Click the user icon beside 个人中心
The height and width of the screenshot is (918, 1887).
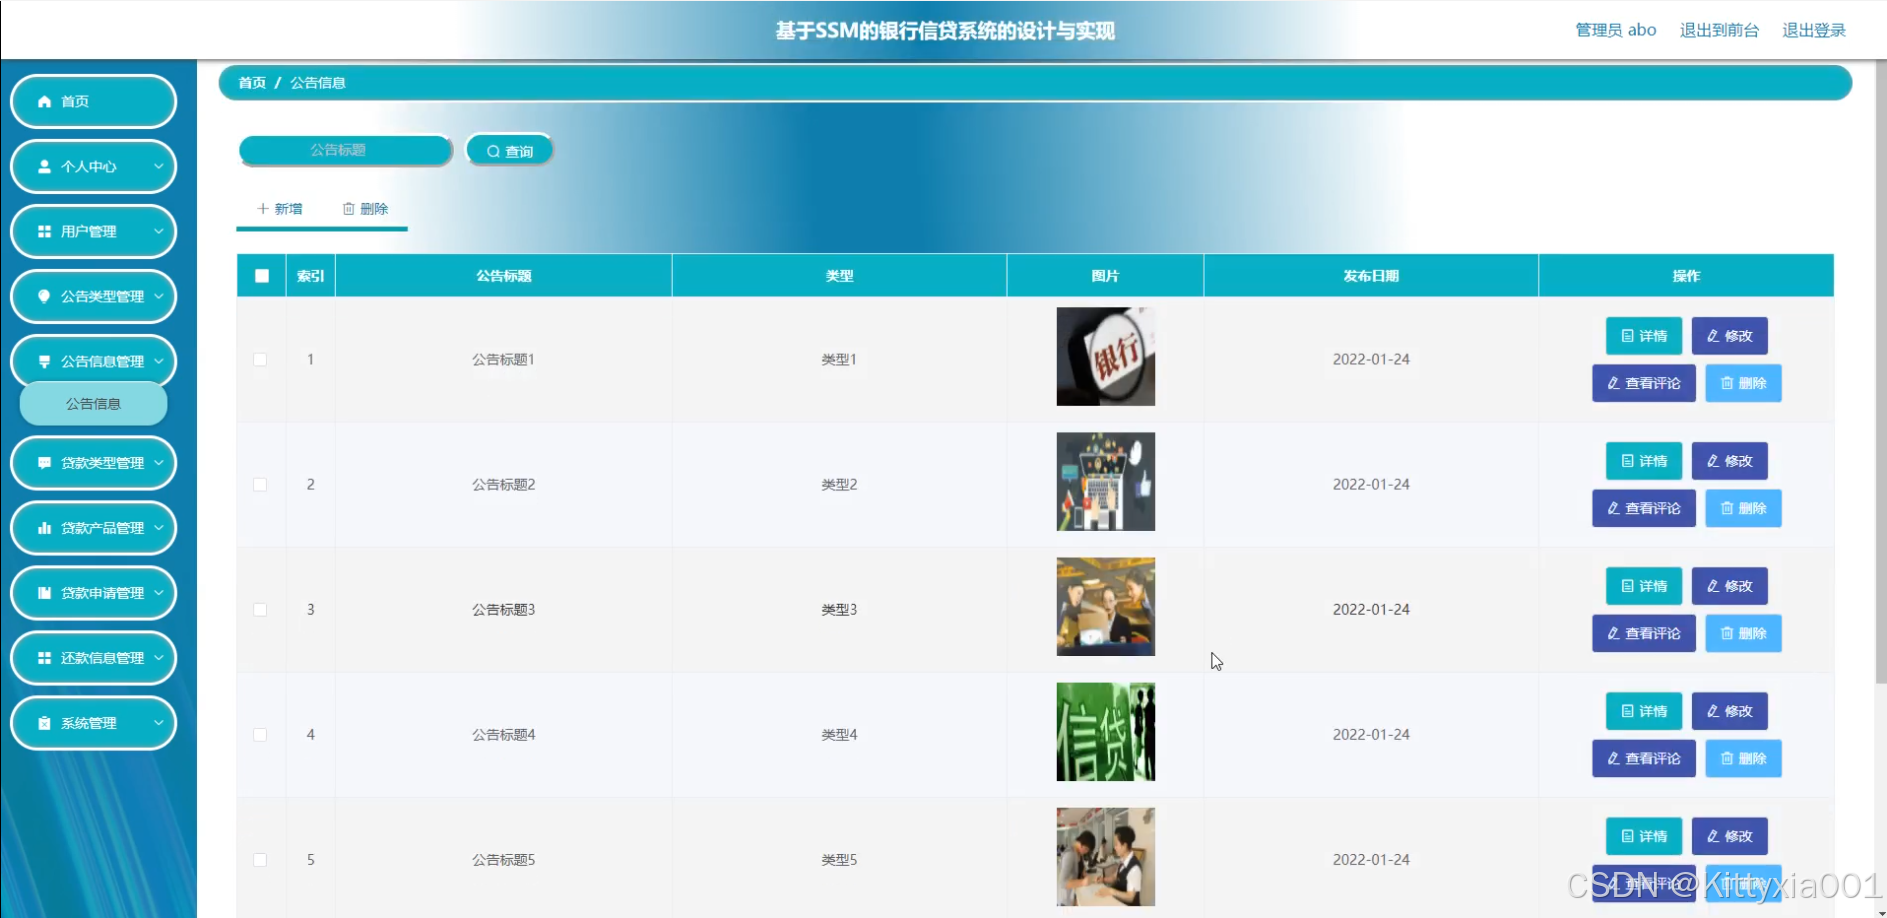tap(44, 167)
